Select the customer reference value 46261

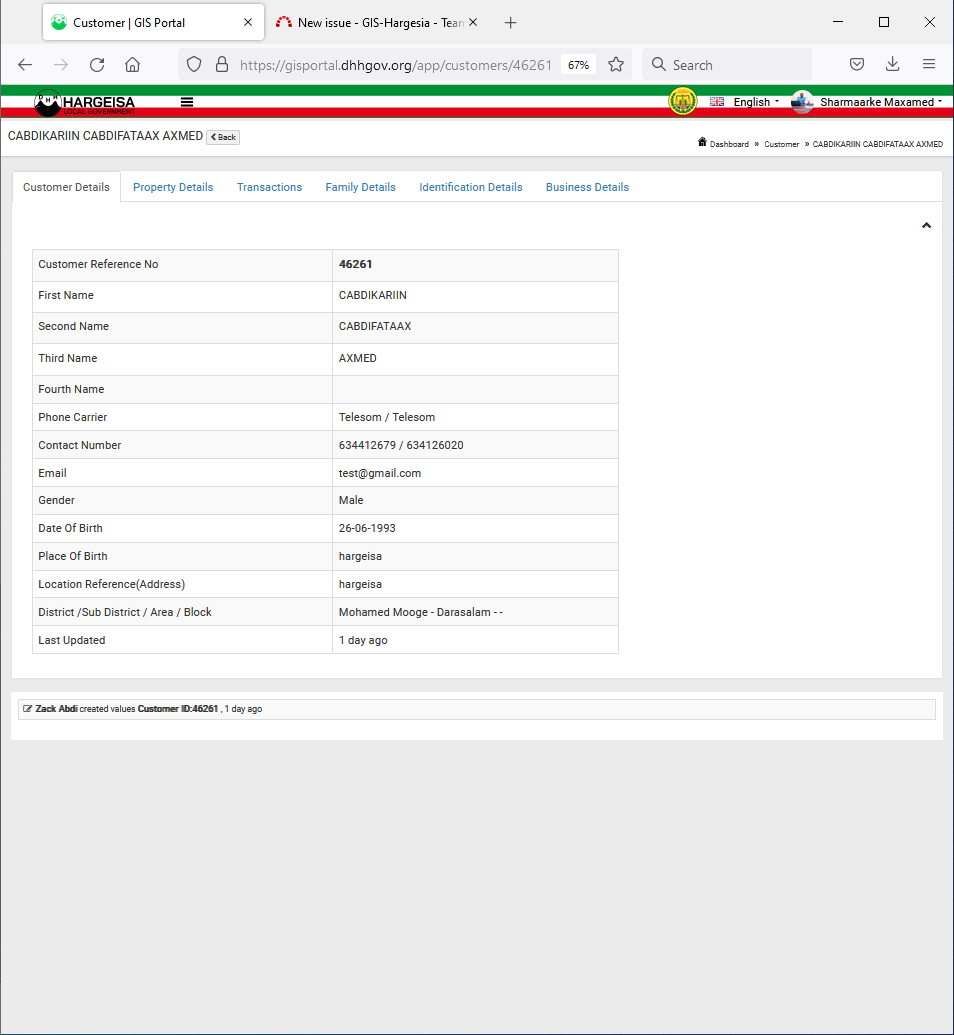click(x=355, y=264)
